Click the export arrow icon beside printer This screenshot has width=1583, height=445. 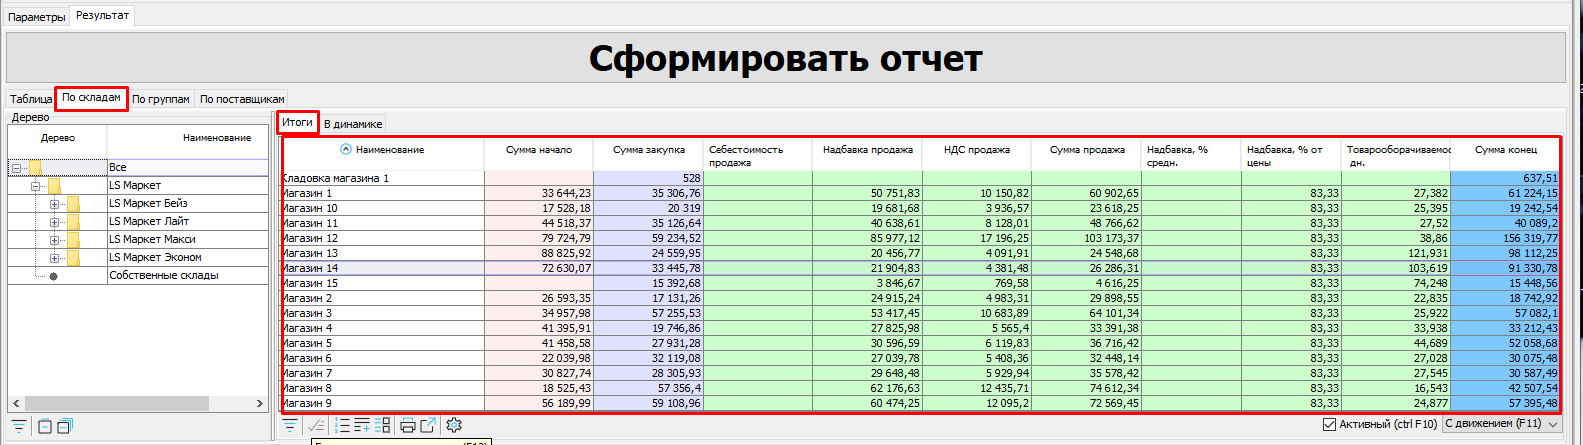click(428, 425)
